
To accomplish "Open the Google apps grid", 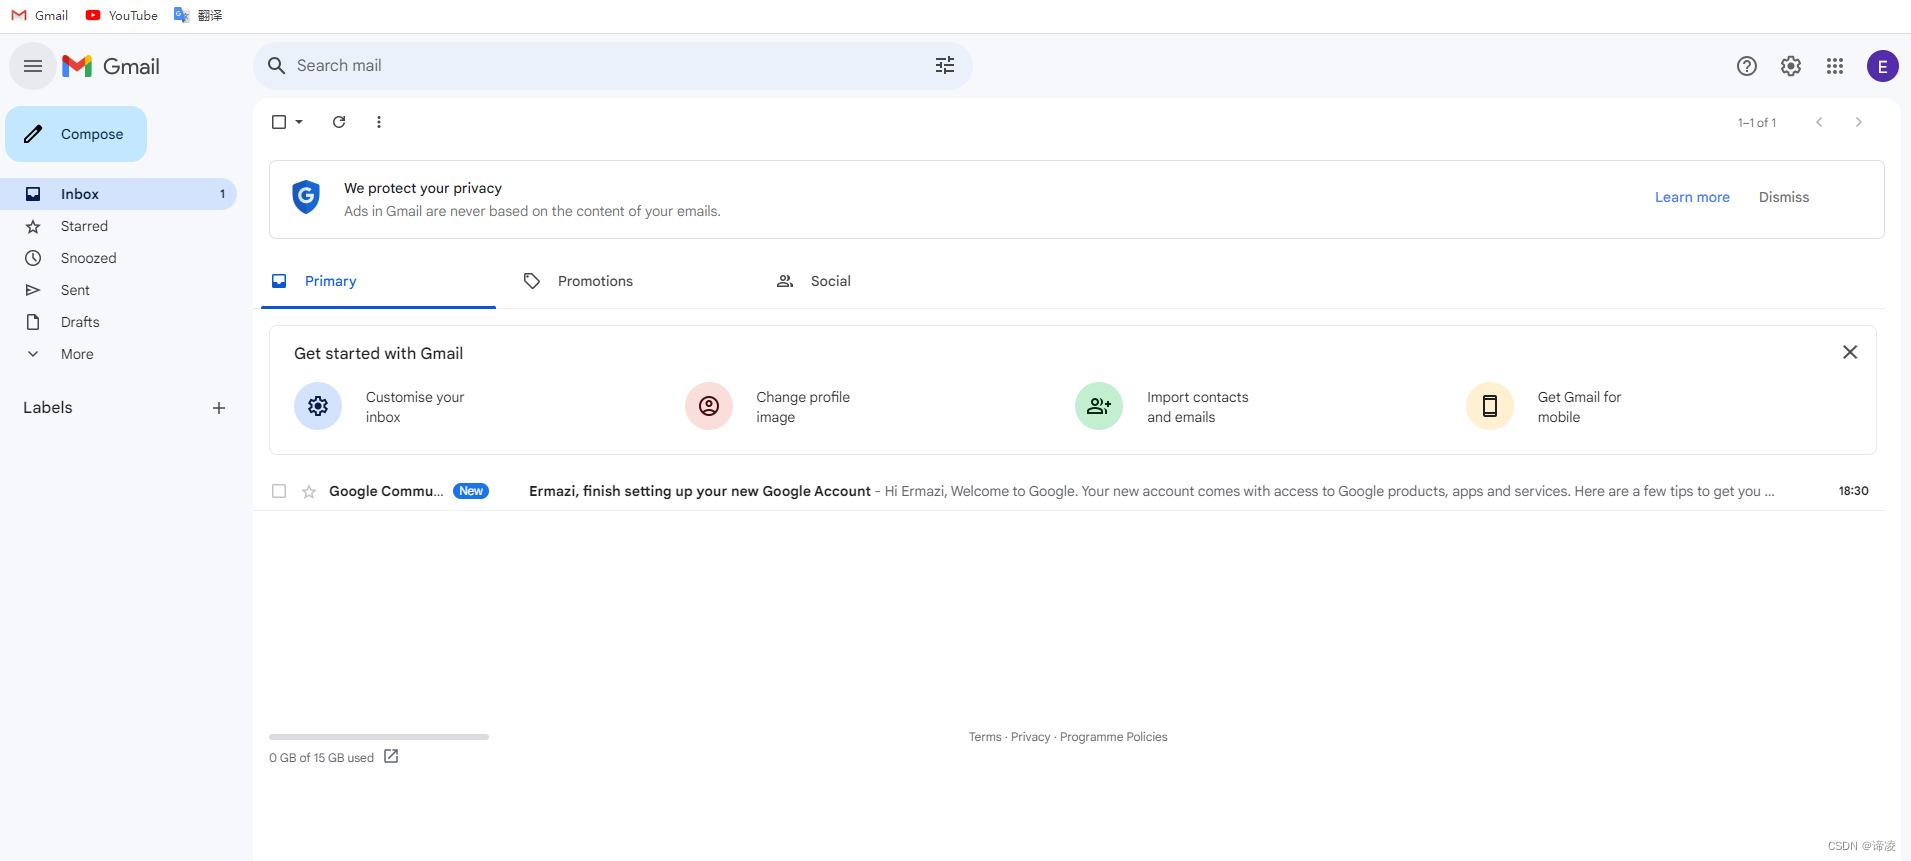I will coord(1835,66).
